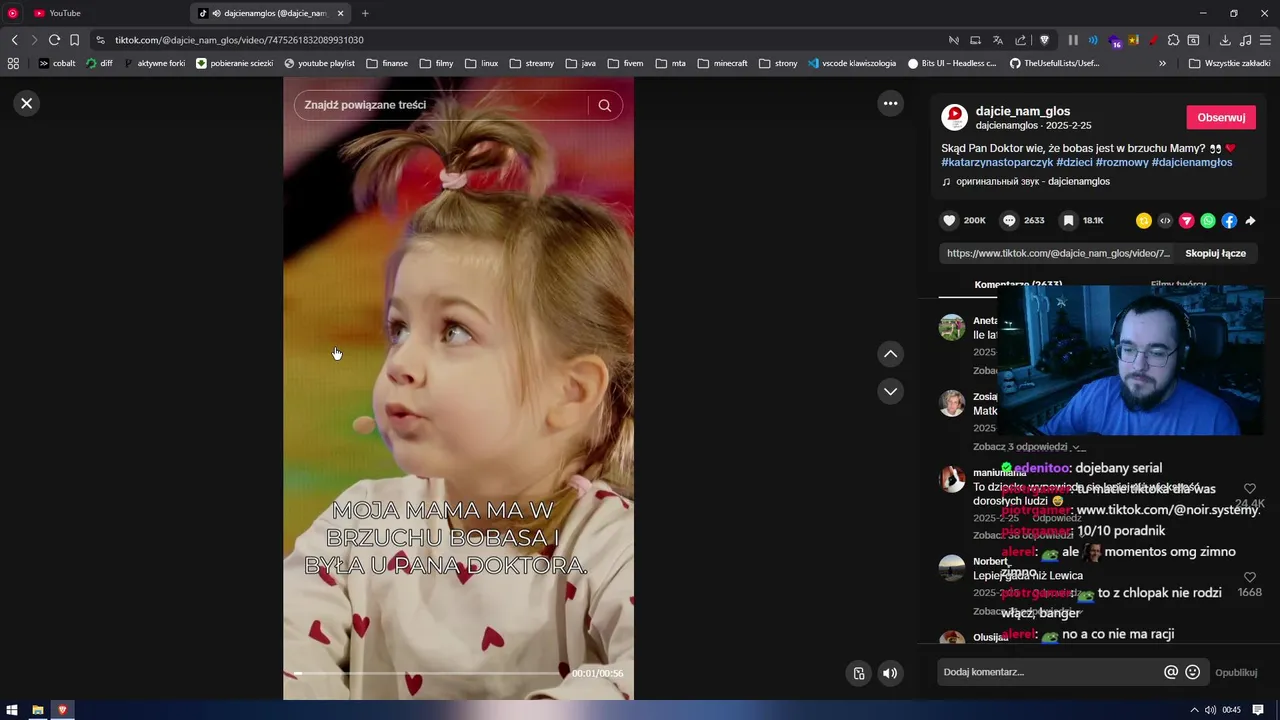Open the taskbar notification center icon
The image size is (1280, 720).
click(1258, 710)
